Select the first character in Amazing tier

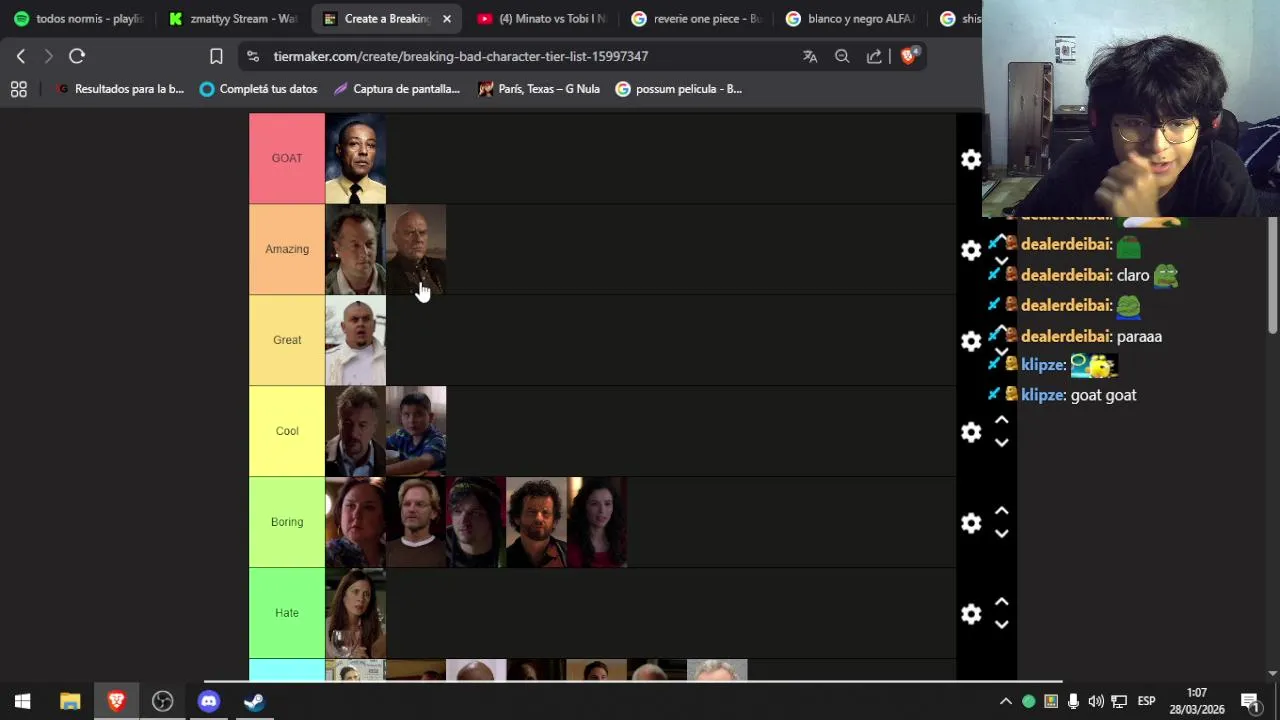pos(355,249)
